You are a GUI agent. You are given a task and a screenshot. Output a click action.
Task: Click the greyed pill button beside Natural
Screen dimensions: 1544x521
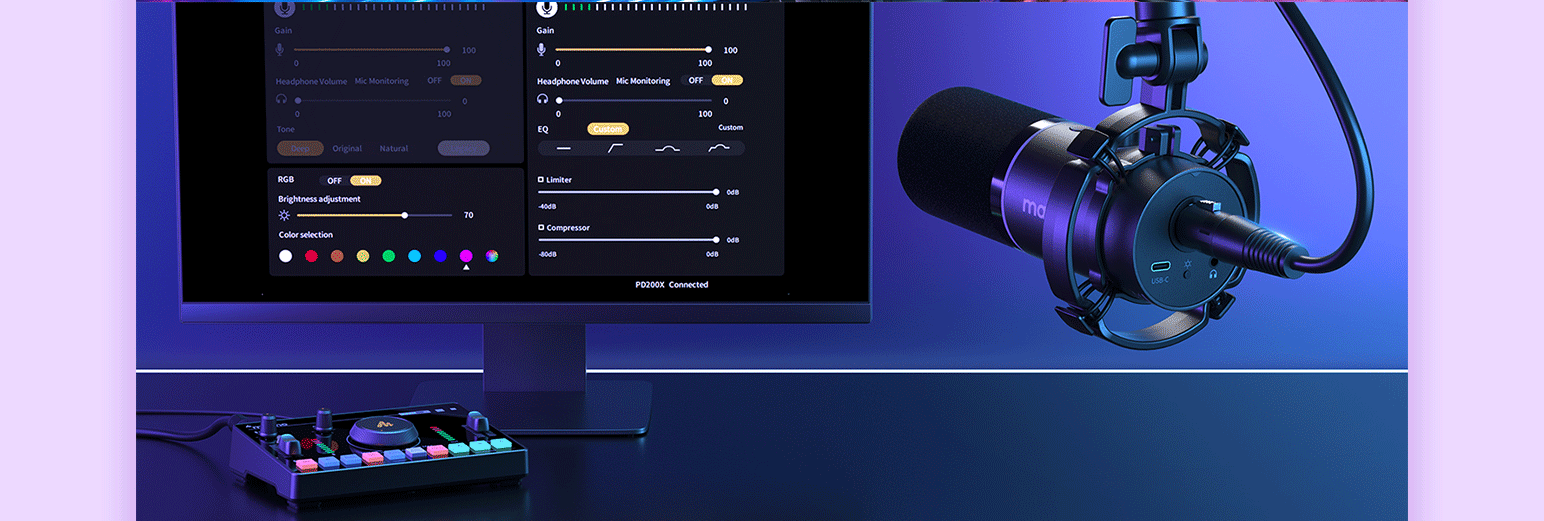click(463, 148)
